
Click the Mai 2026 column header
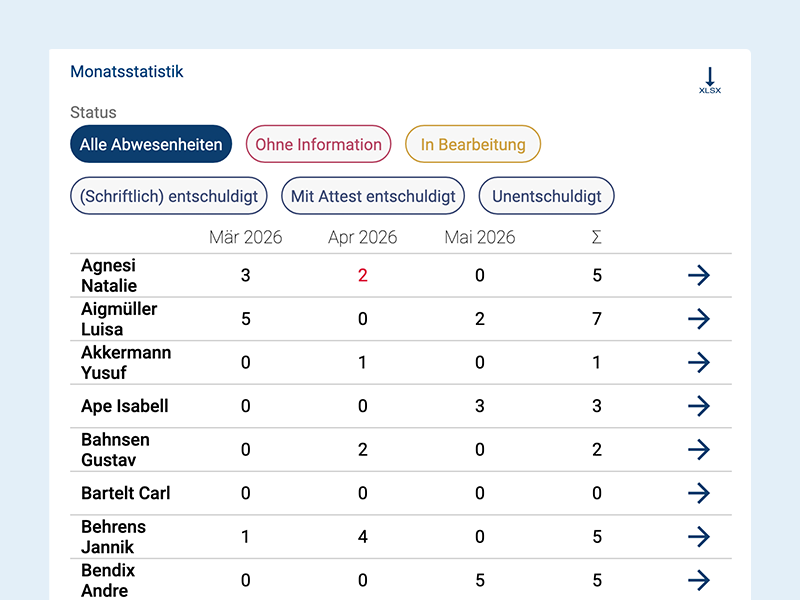(480, 237)
